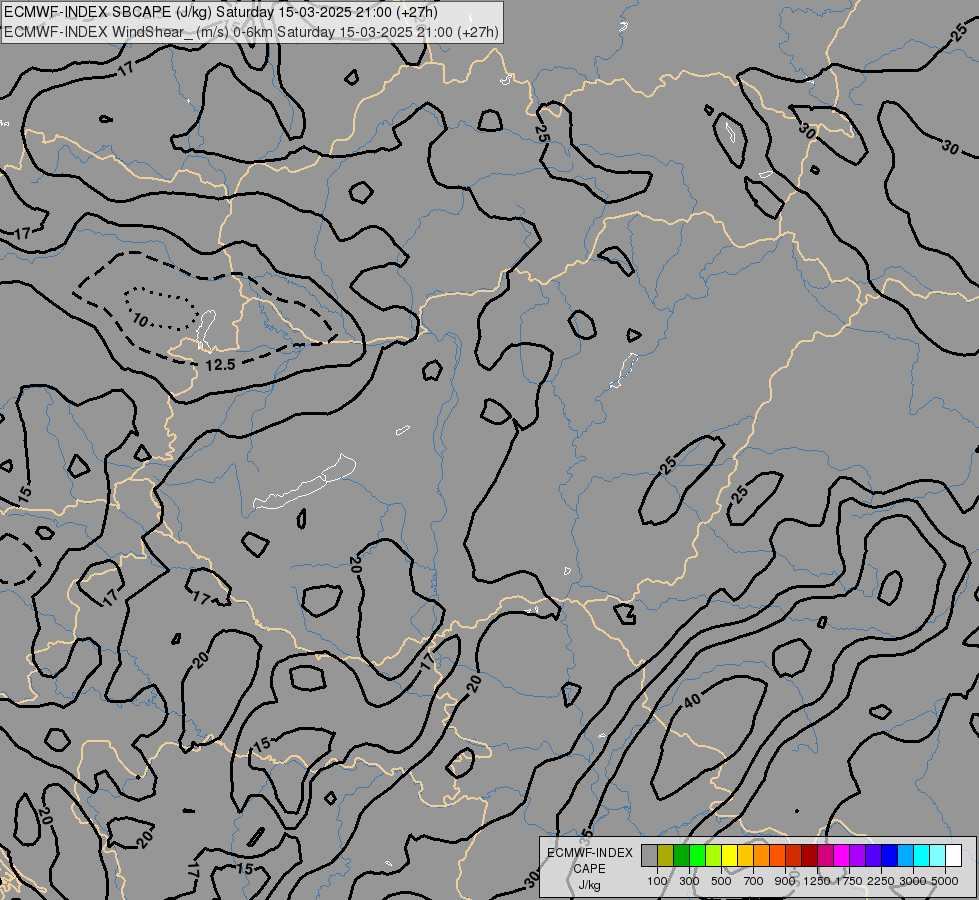Click the pure blue legend swatch
979x900 pixels.
click(x=890, y=856)
